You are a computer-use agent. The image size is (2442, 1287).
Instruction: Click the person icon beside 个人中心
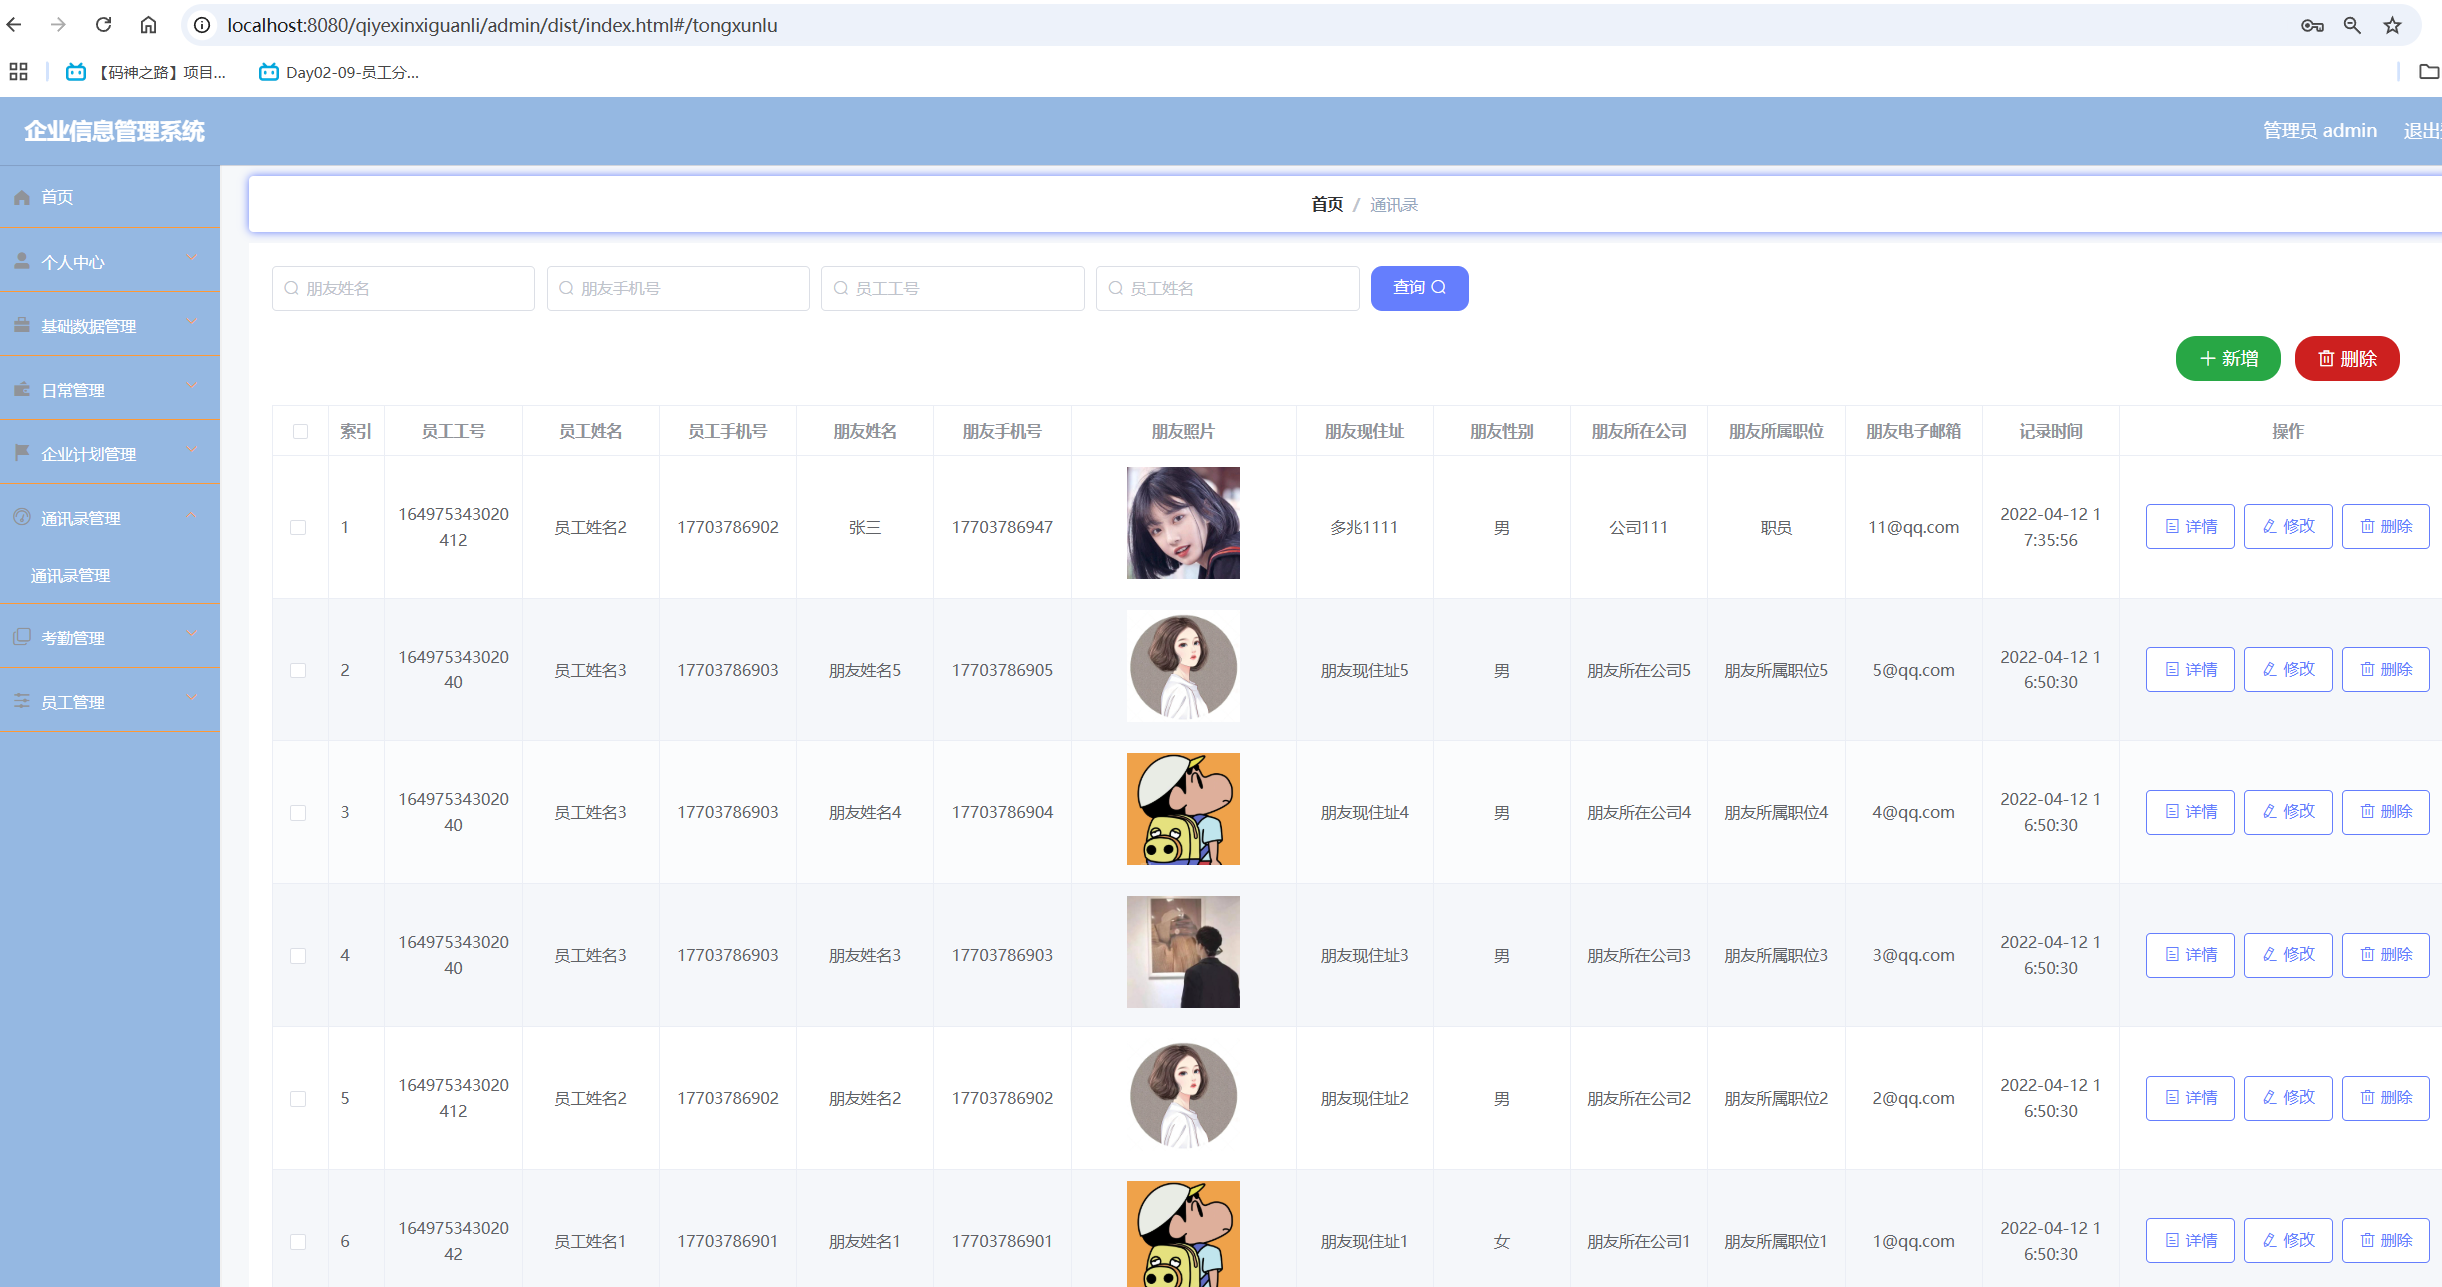click(22, 261)
